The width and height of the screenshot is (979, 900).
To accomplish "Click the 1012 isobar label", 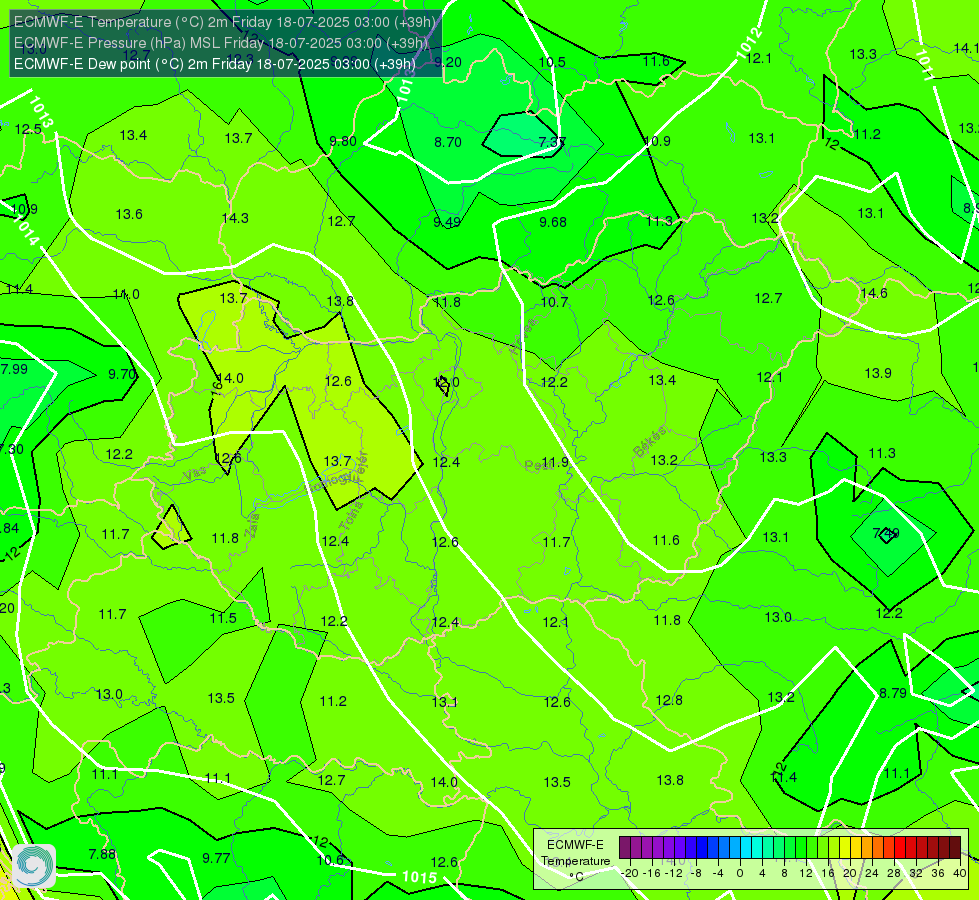I will coord(749,44).
